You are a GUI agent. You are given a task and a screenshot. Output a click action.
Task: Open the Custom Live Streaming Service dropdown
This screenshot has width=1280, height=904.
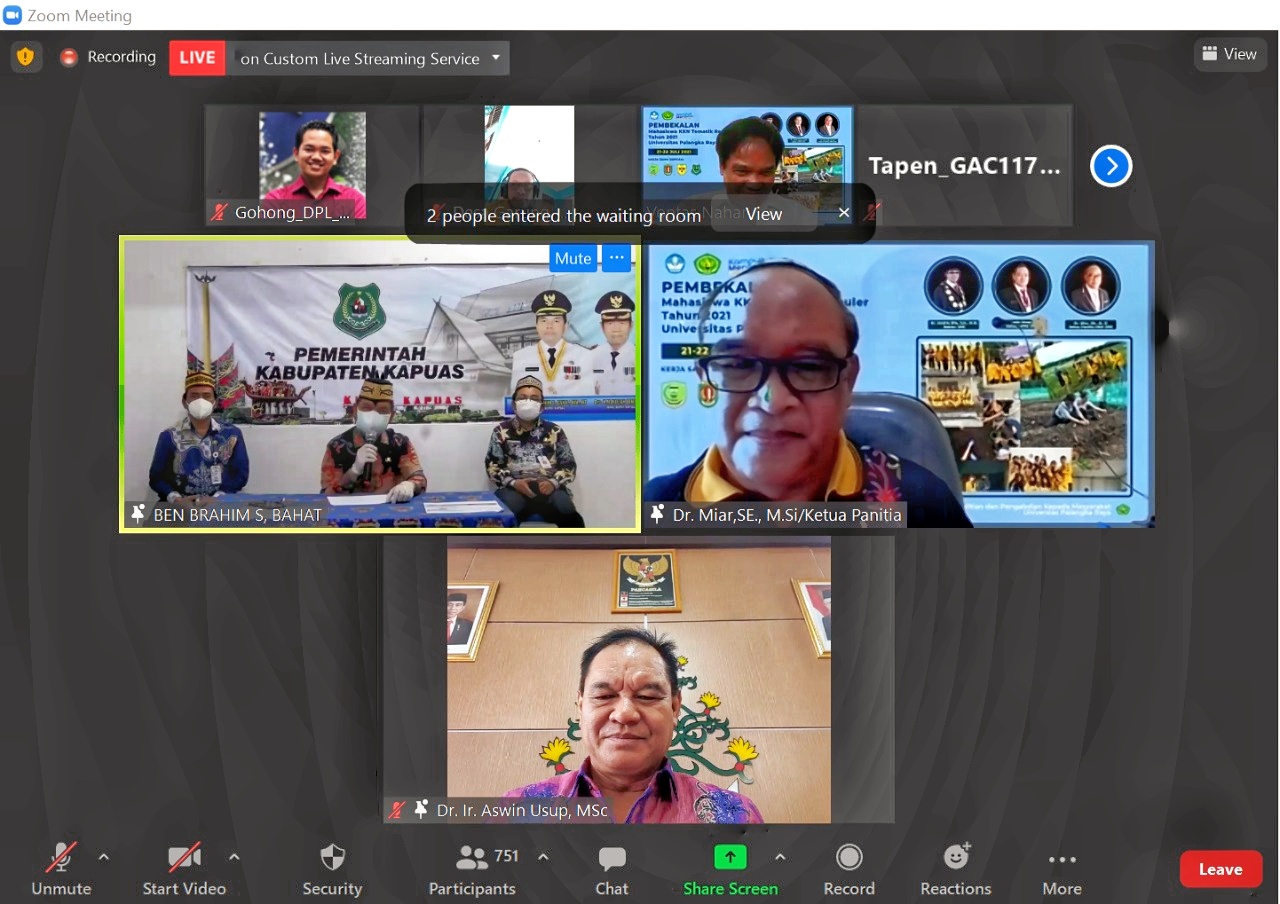coord(495,58)
